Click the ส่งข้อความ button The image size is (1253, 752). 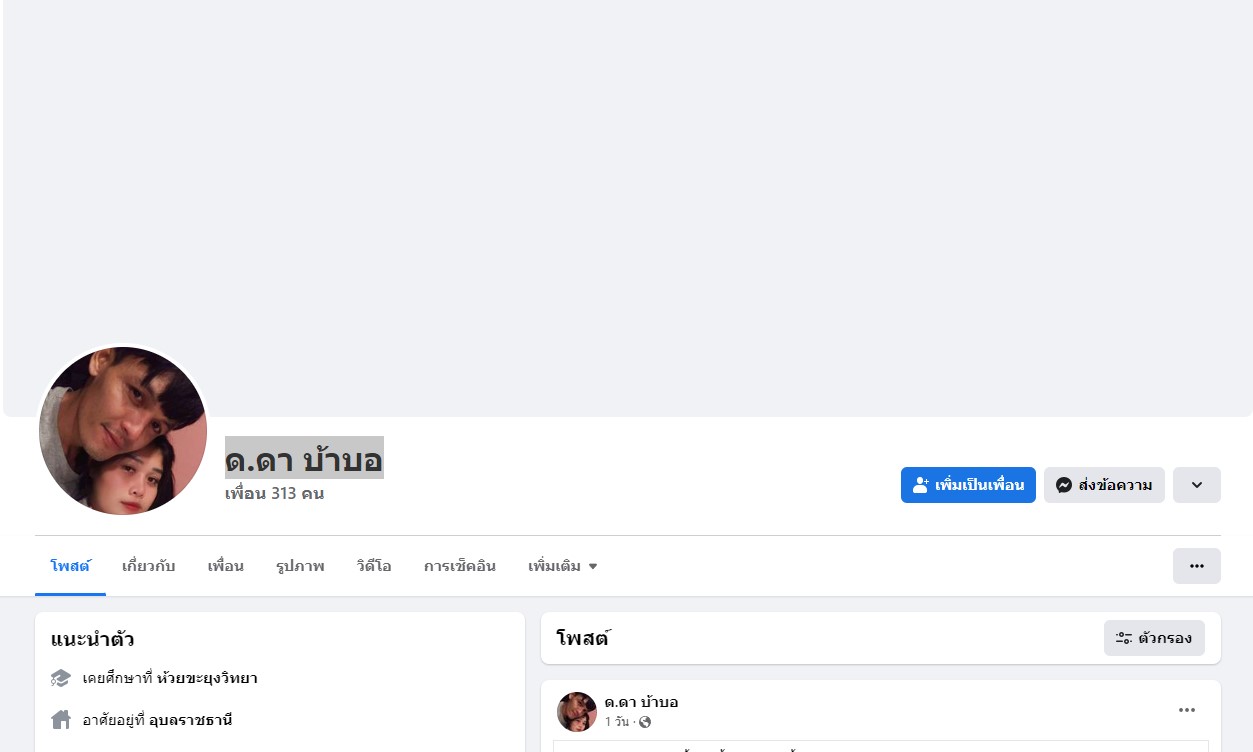pos(1104,485)
